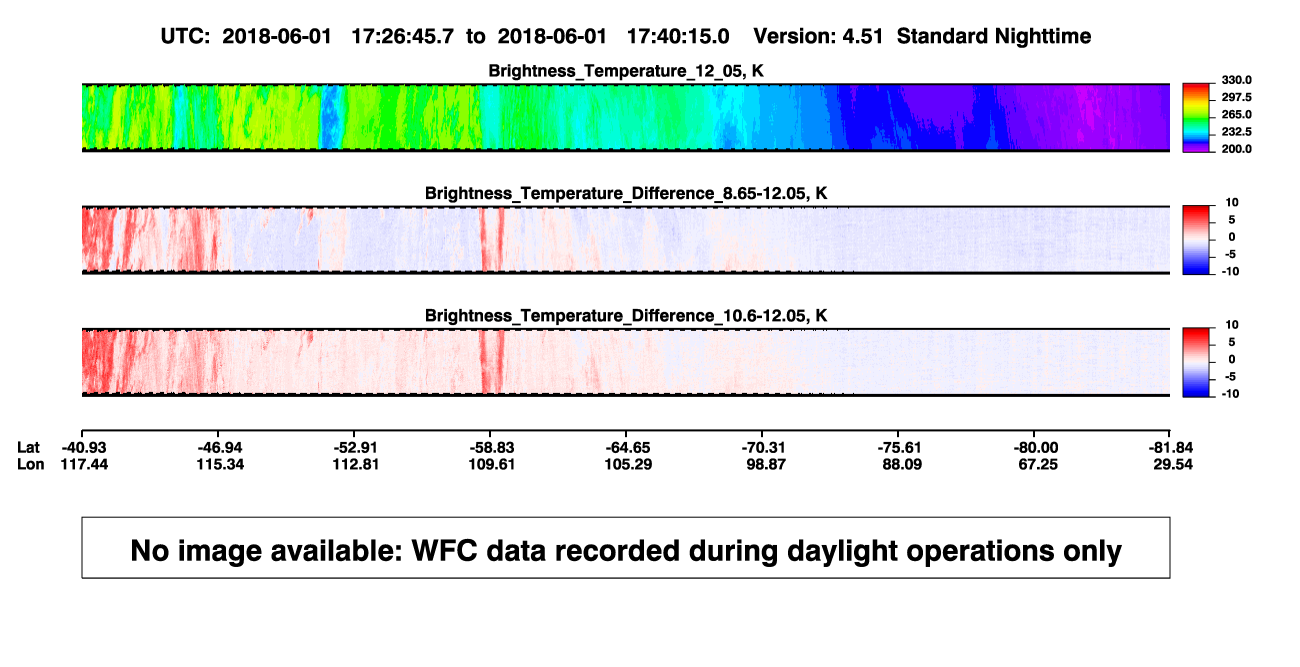Click the Lon axis label

coord(30,464)
